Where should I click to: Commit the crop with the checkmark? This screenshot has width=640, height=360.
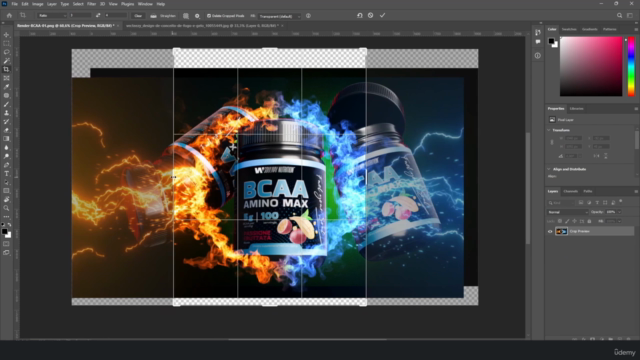(382, 16)
